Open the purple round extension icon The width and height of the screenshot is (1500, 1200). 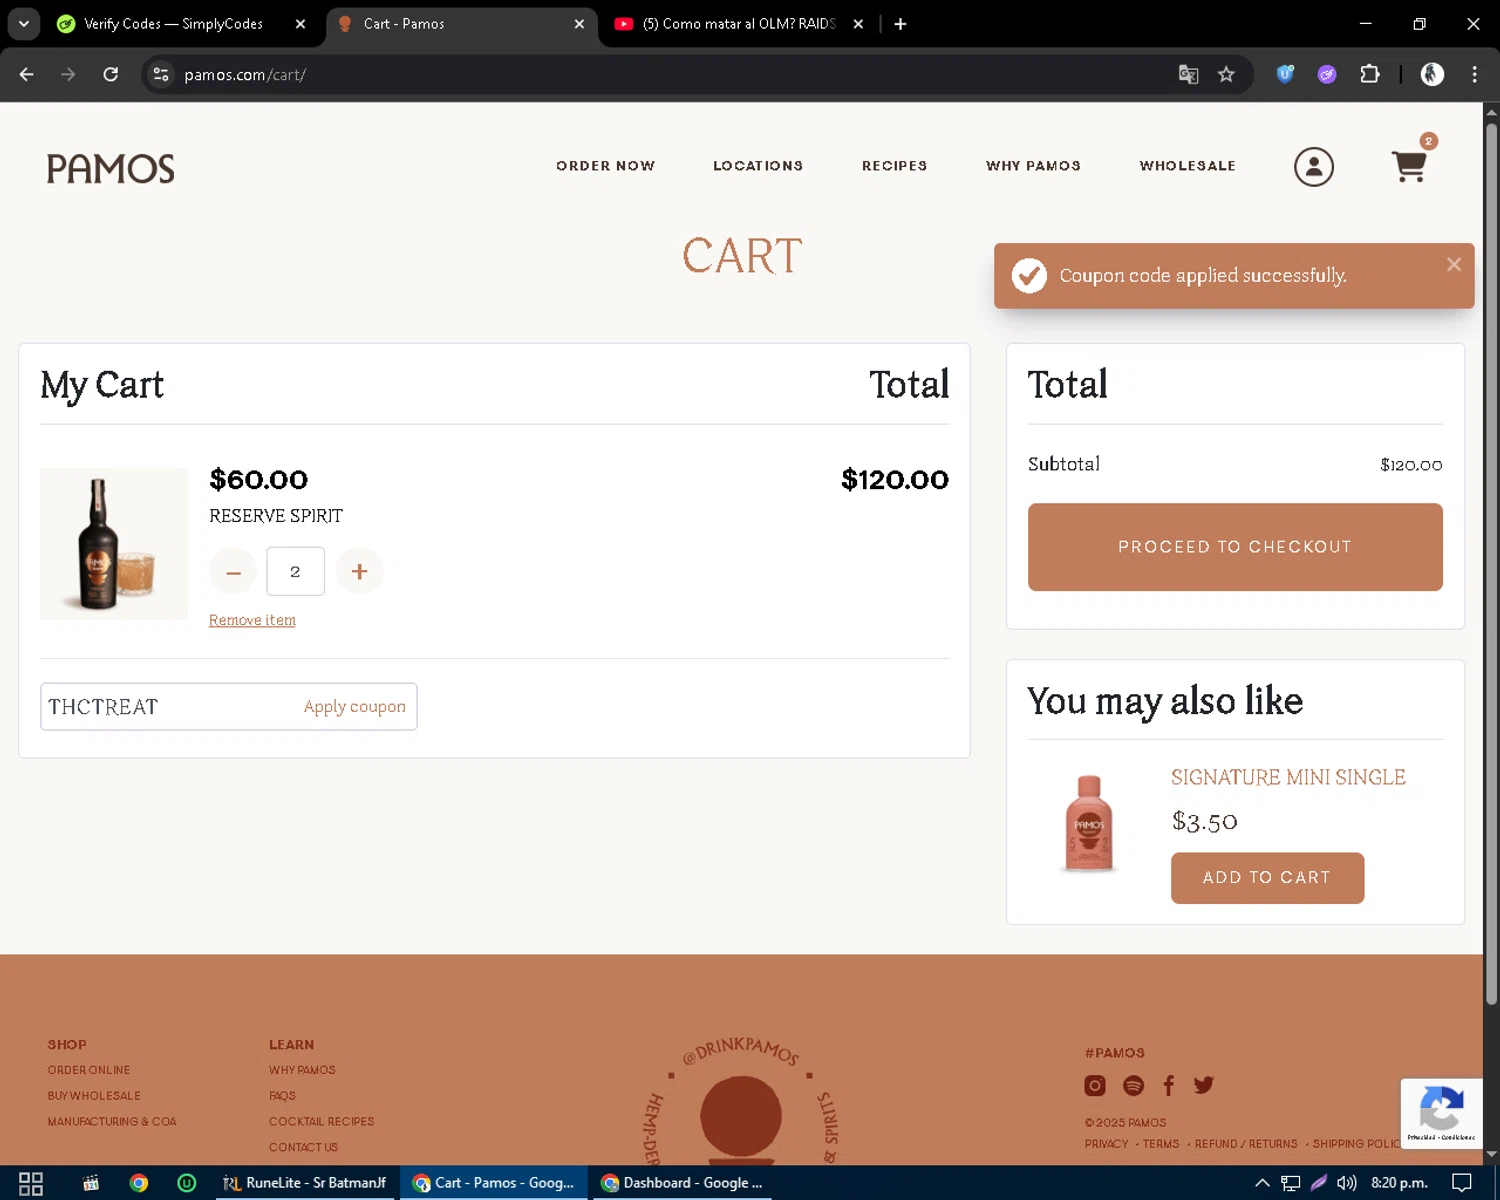pos(1327,74)
